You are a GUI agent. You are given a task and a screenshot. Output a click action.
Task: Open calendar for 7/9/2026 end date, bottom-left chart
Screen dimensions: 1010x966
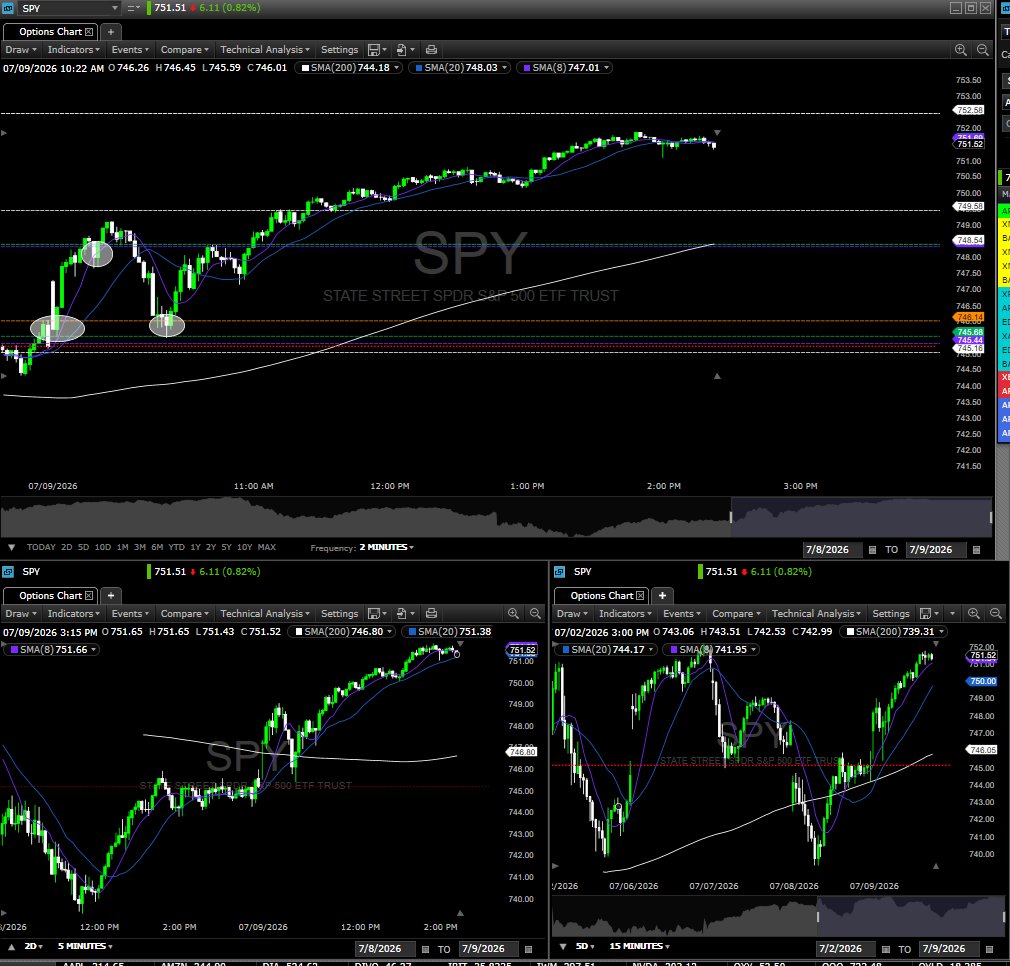[x=529, y=949]
